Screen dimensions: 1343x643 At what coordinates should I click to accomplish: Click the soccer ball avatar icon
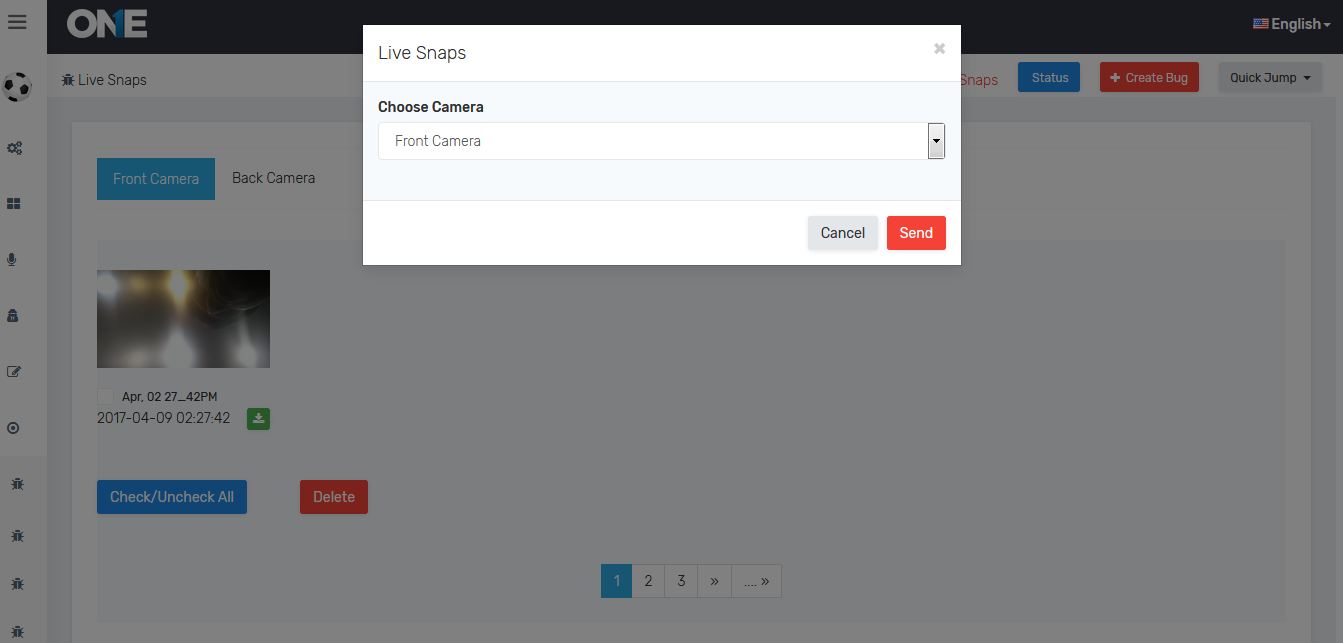pyautogui.click(x=17, y=87)
